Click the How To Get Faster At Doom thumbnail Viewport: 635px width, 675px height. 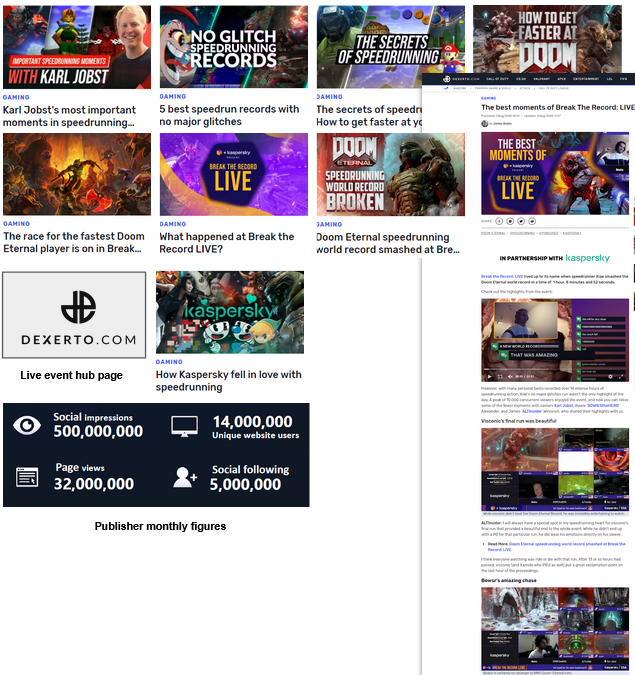tap(547, 39)
